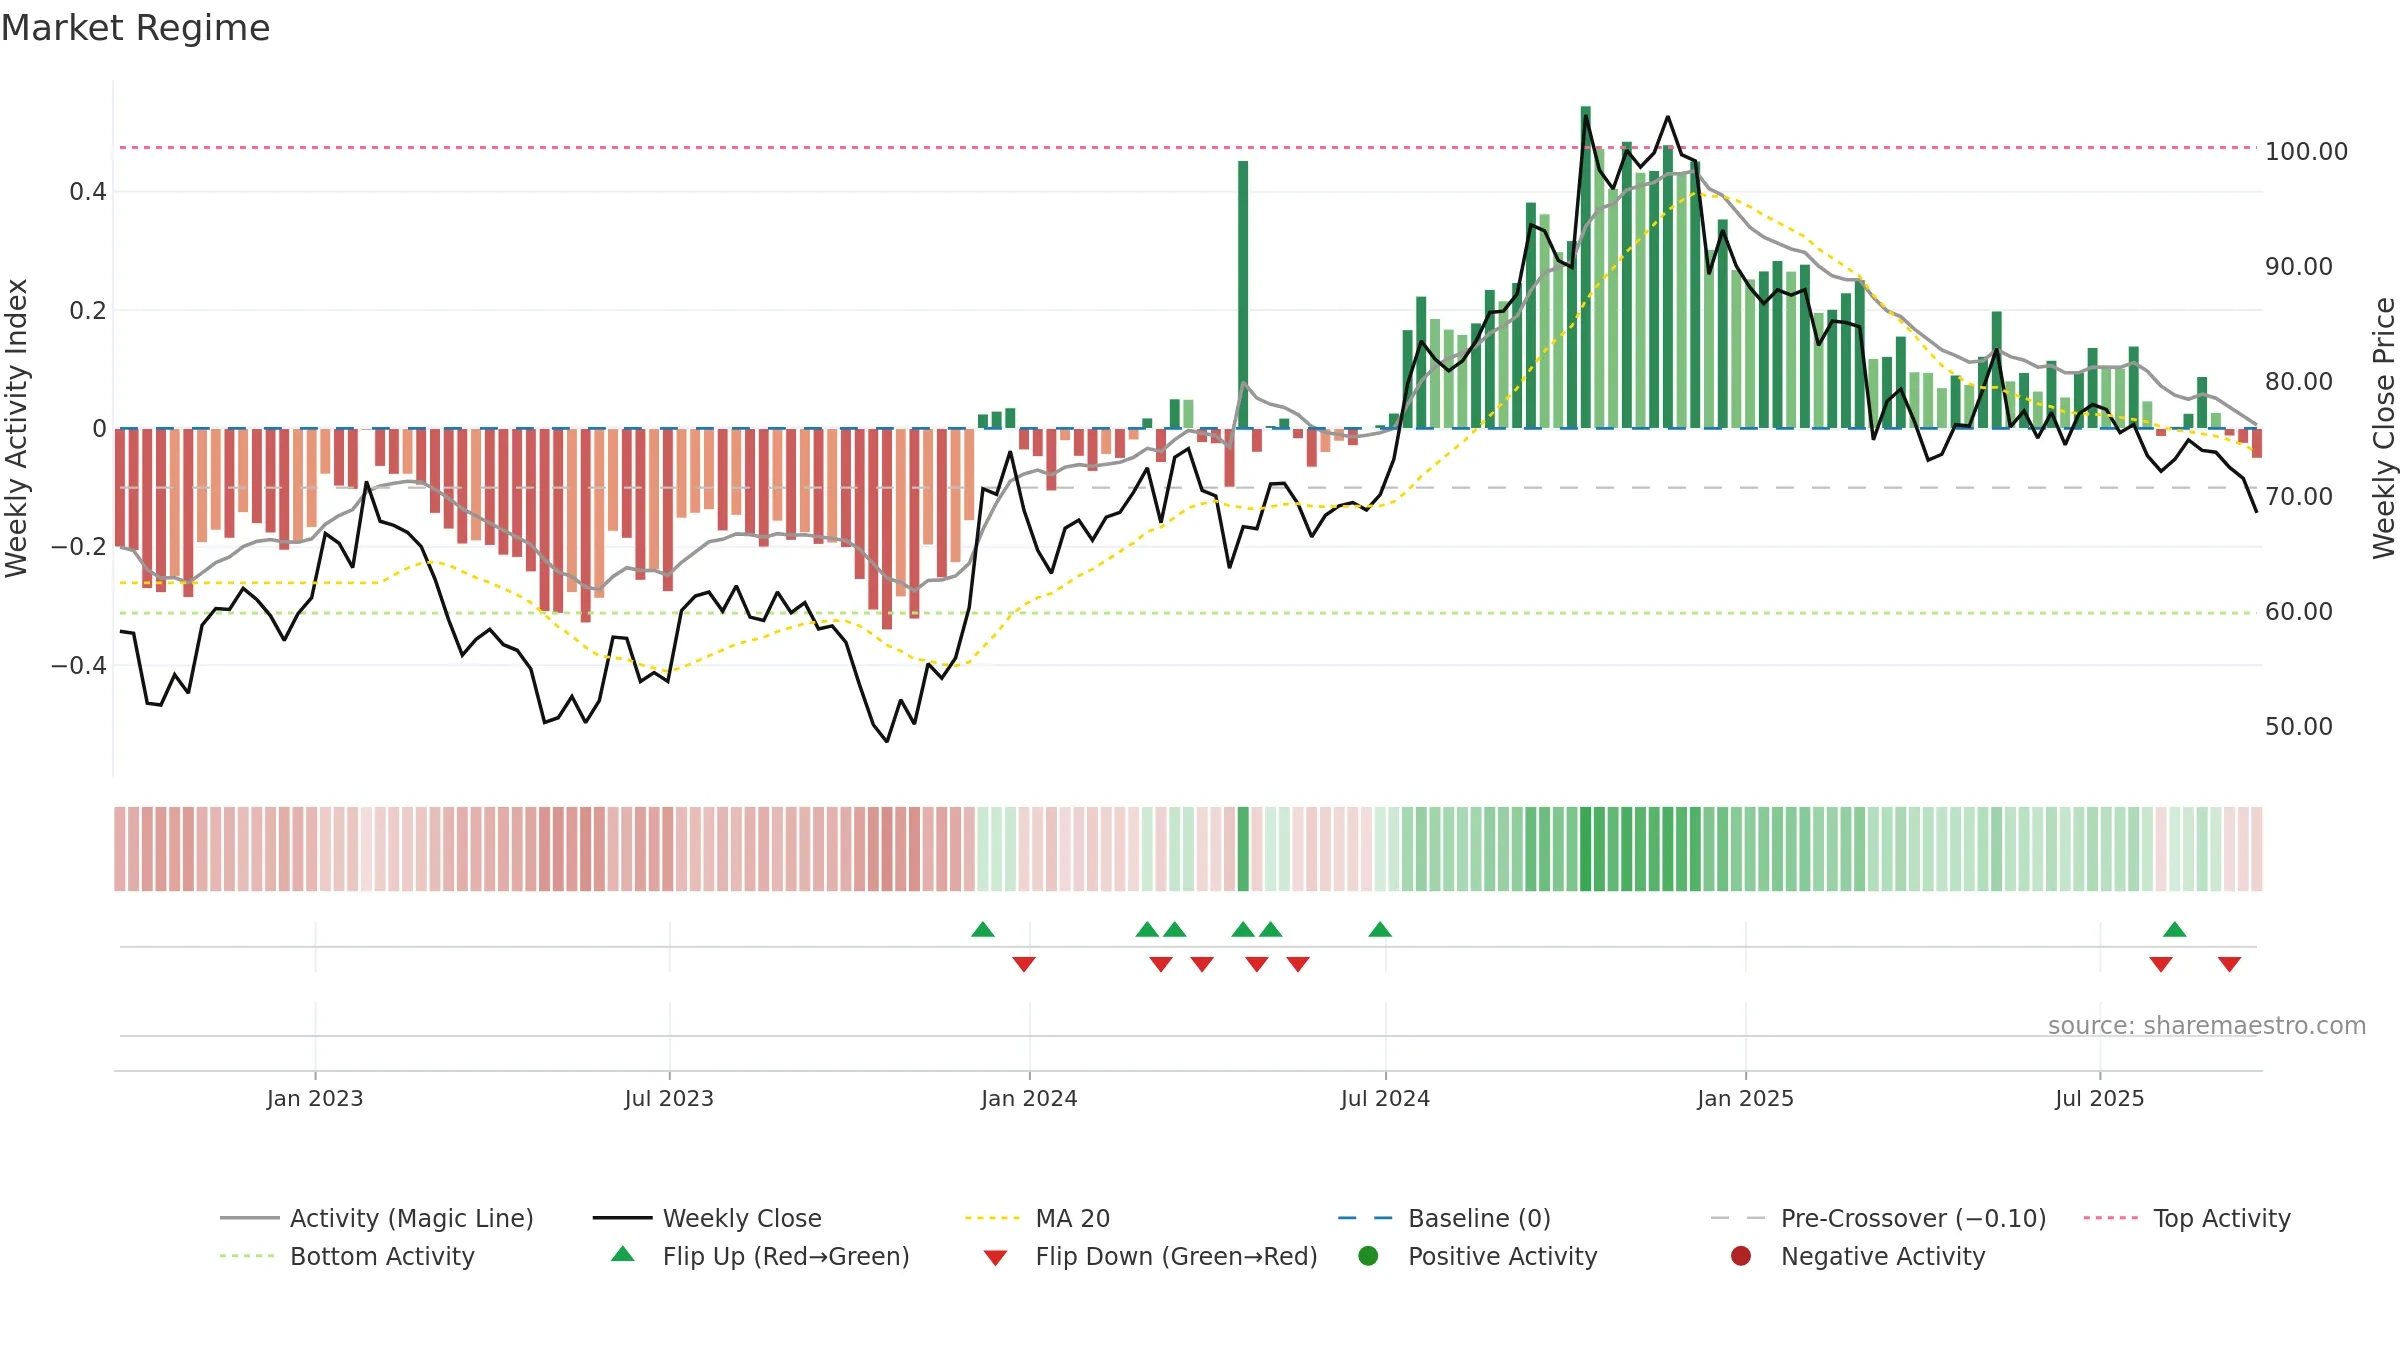This screenshot has width=2400, height=1350.
Task: Click the 100.00 price tick on the right axis
Action: tap(2306, 152)
